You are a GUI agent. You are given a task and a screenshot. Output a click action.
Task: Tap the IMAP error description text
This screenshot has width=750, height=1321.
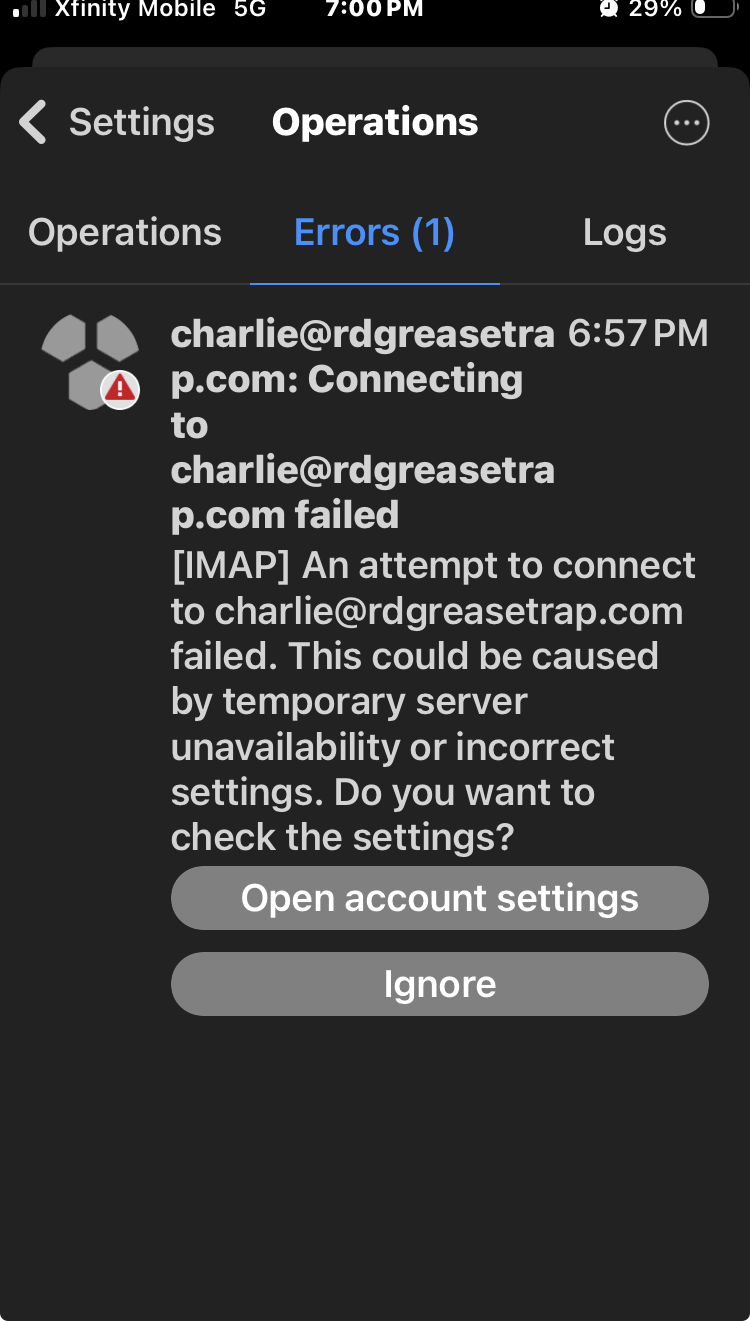(434, 701)
